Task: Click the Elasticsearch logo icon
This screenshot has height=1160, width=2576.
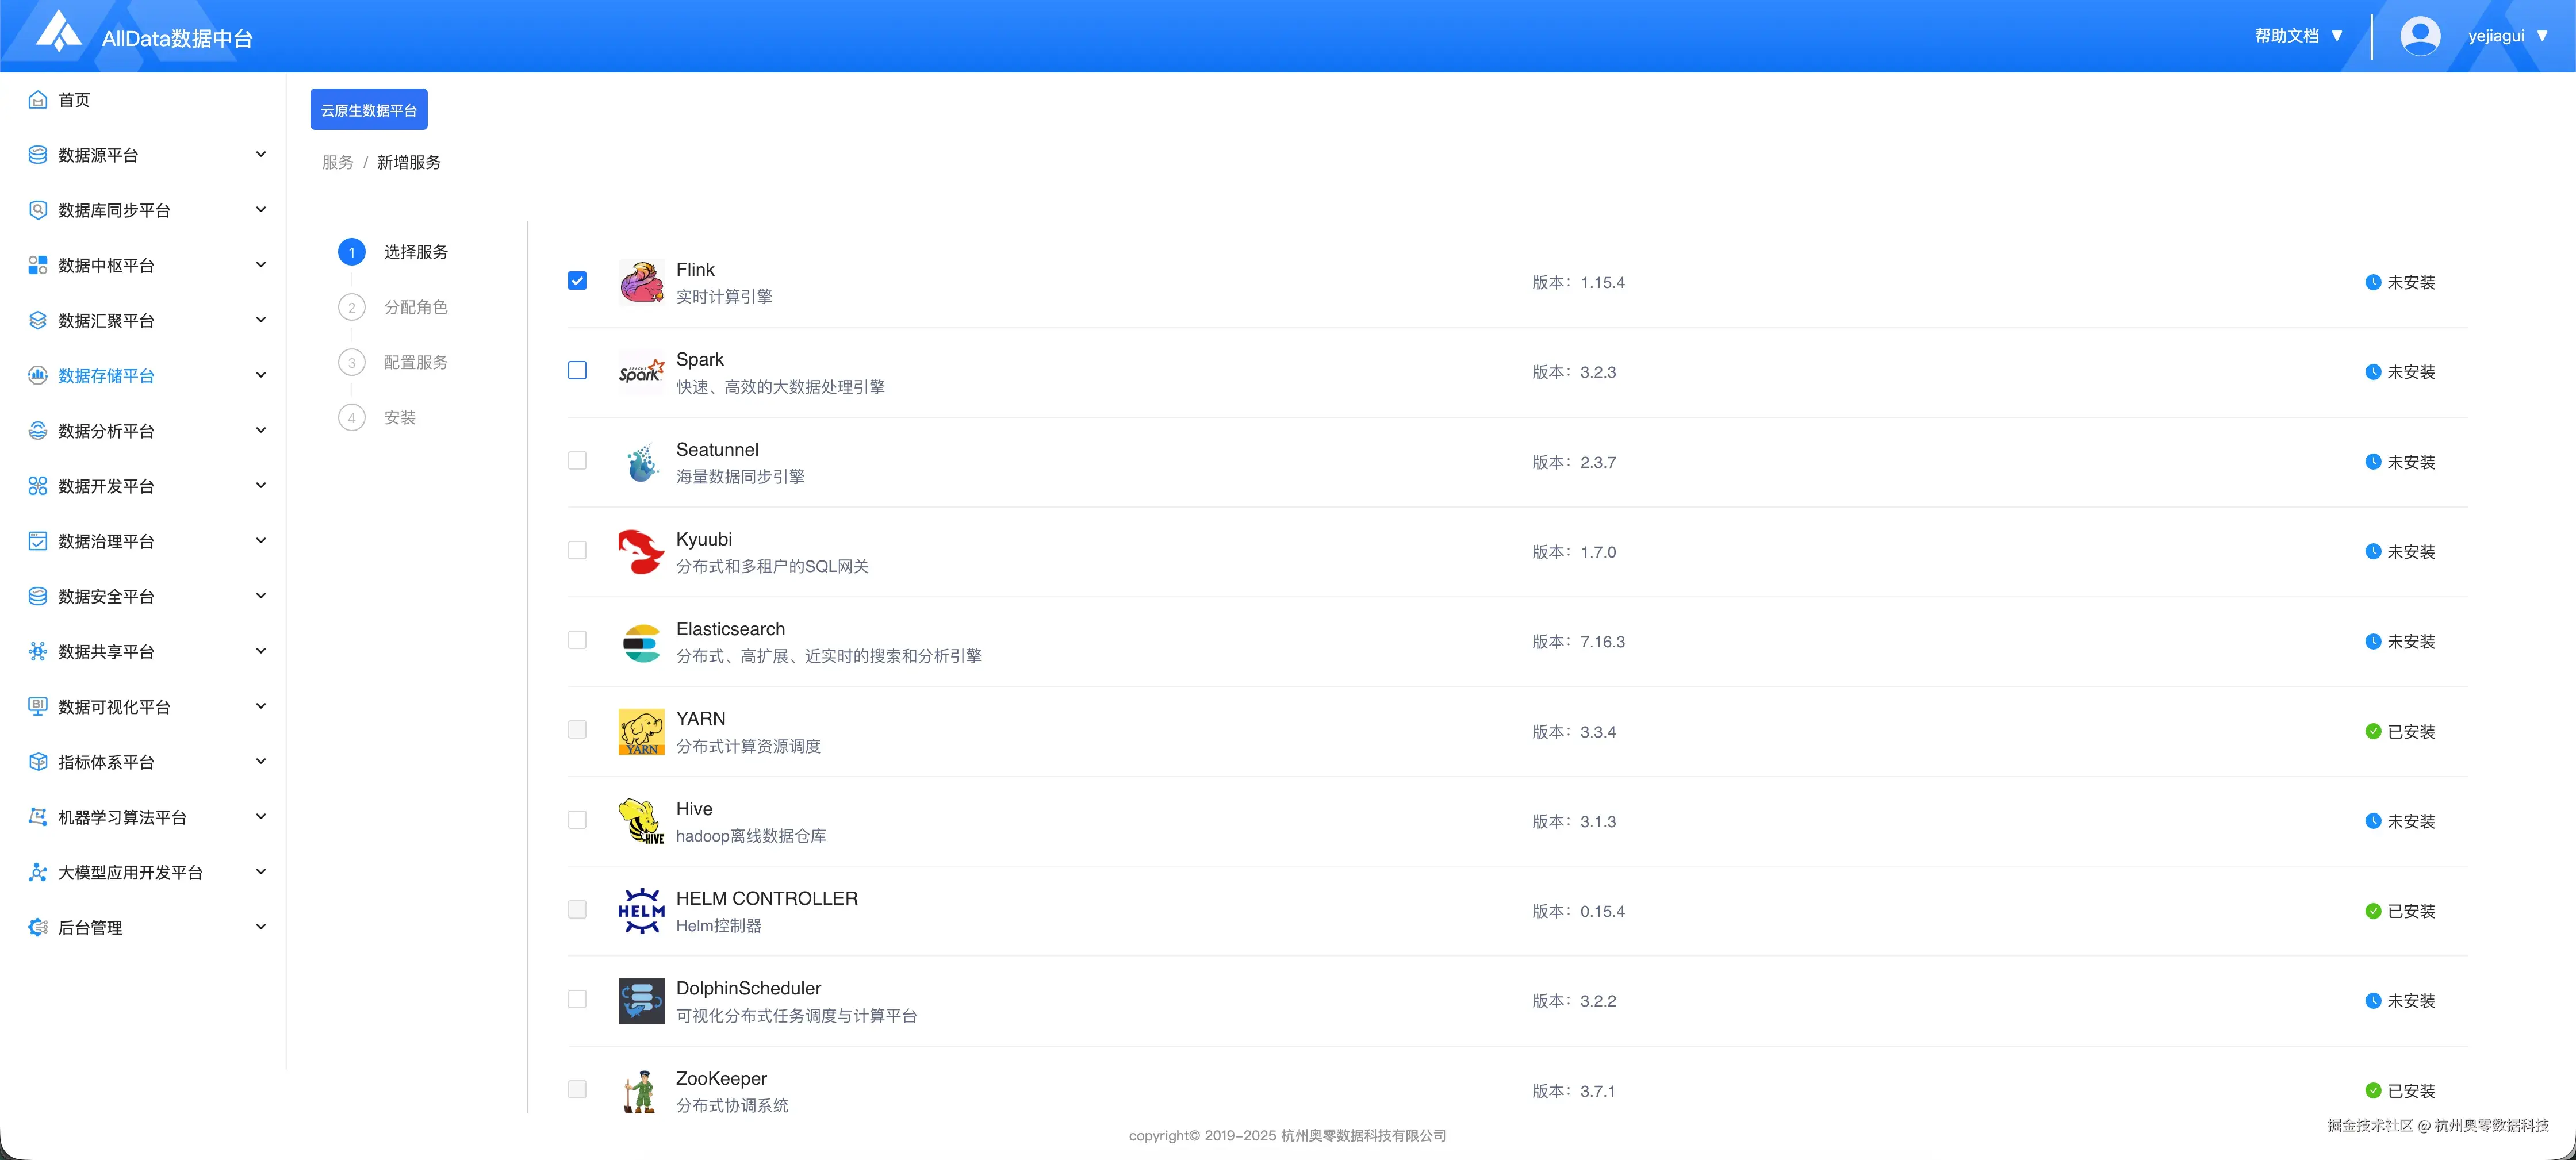Action: (x=641, y=642)
